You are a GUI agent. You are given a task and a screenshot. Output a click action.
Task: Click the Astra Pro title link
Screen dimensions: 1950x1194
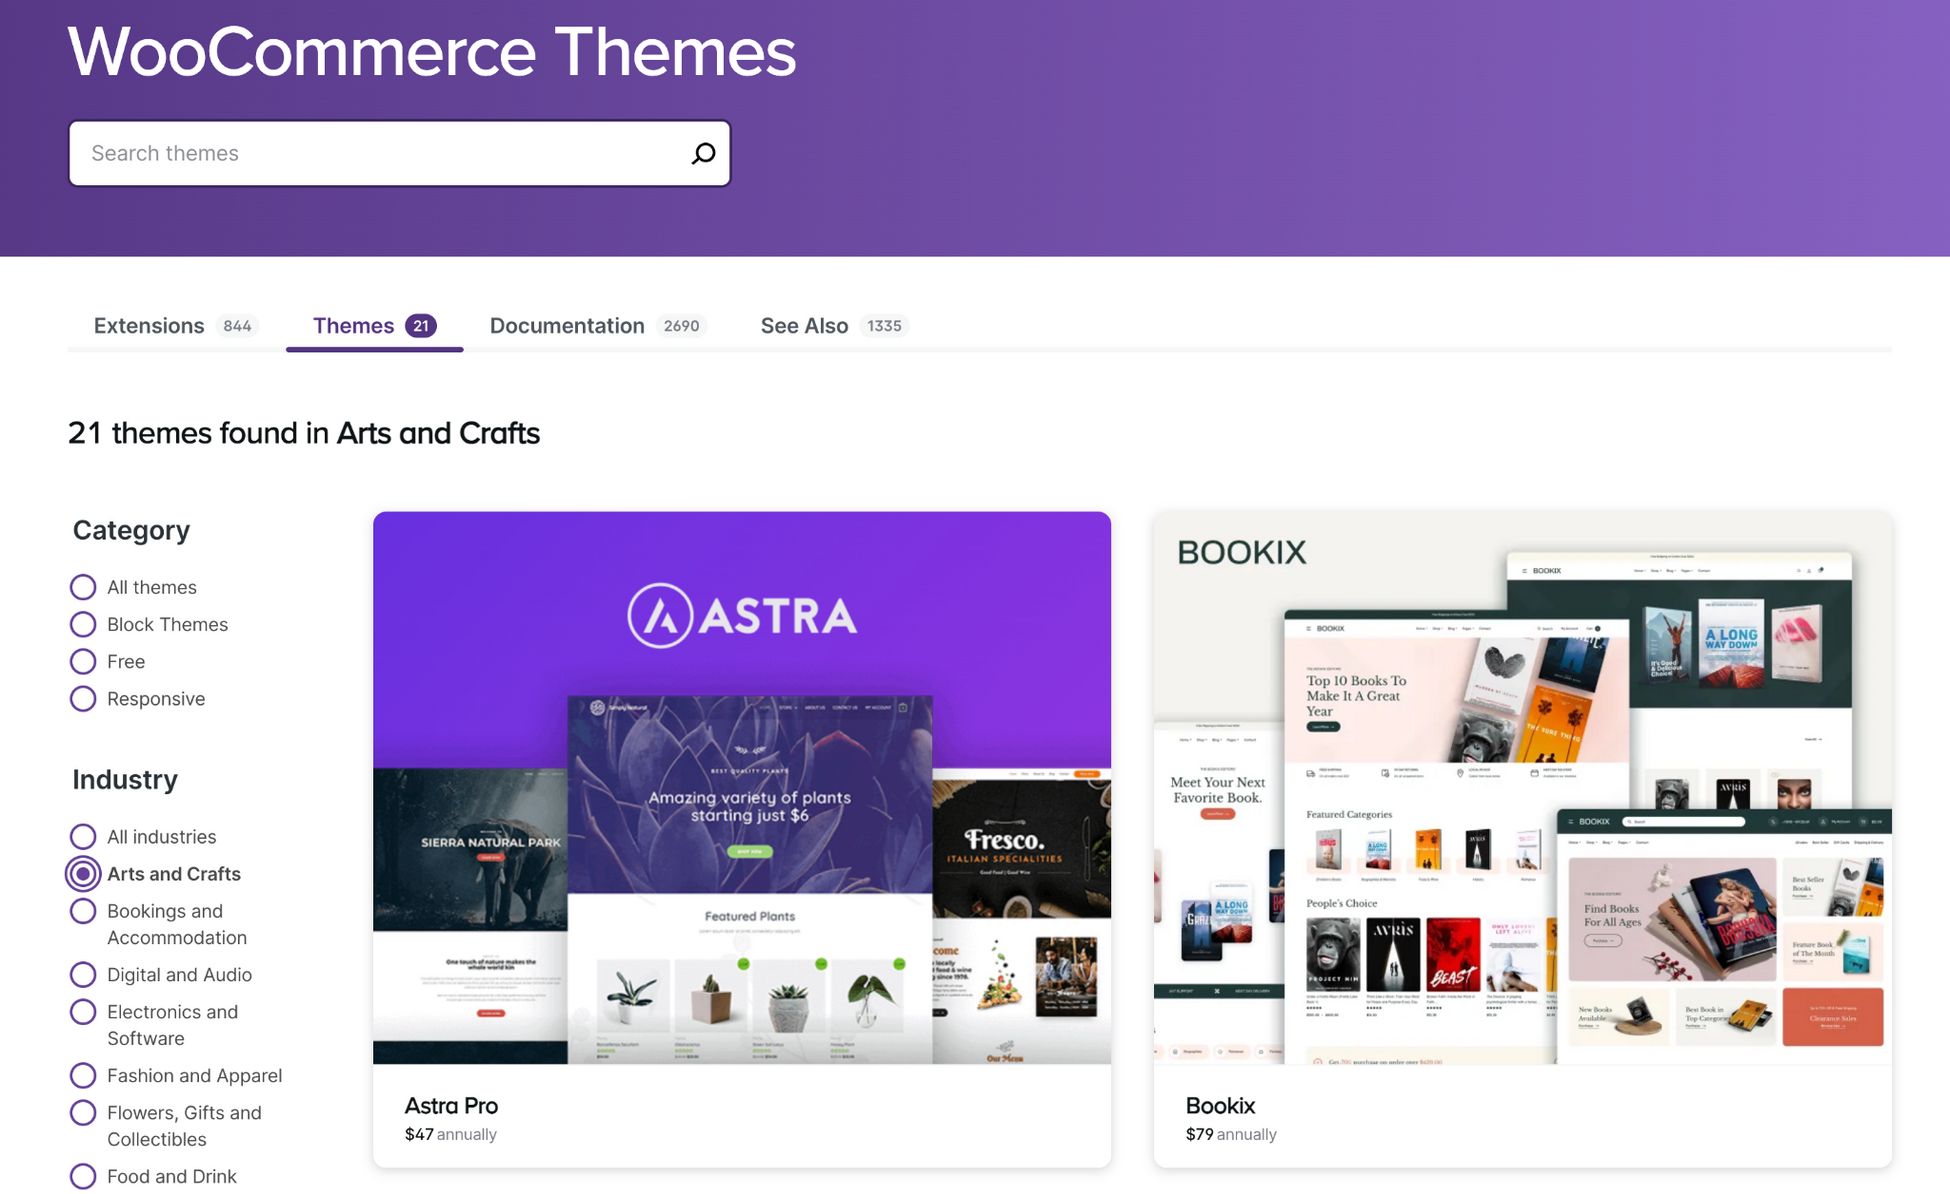pos(451,1105)
